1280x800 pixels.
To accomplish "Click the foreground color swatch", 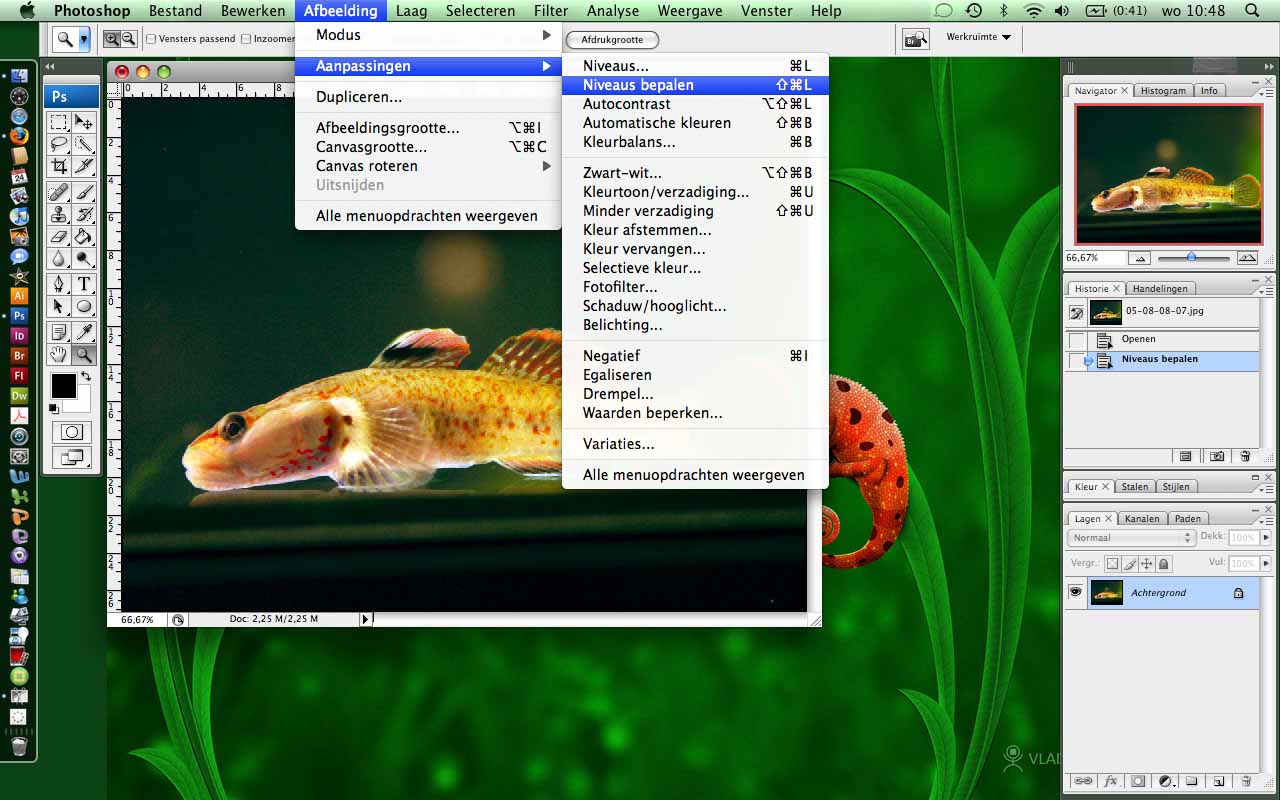I will point(64,385).
